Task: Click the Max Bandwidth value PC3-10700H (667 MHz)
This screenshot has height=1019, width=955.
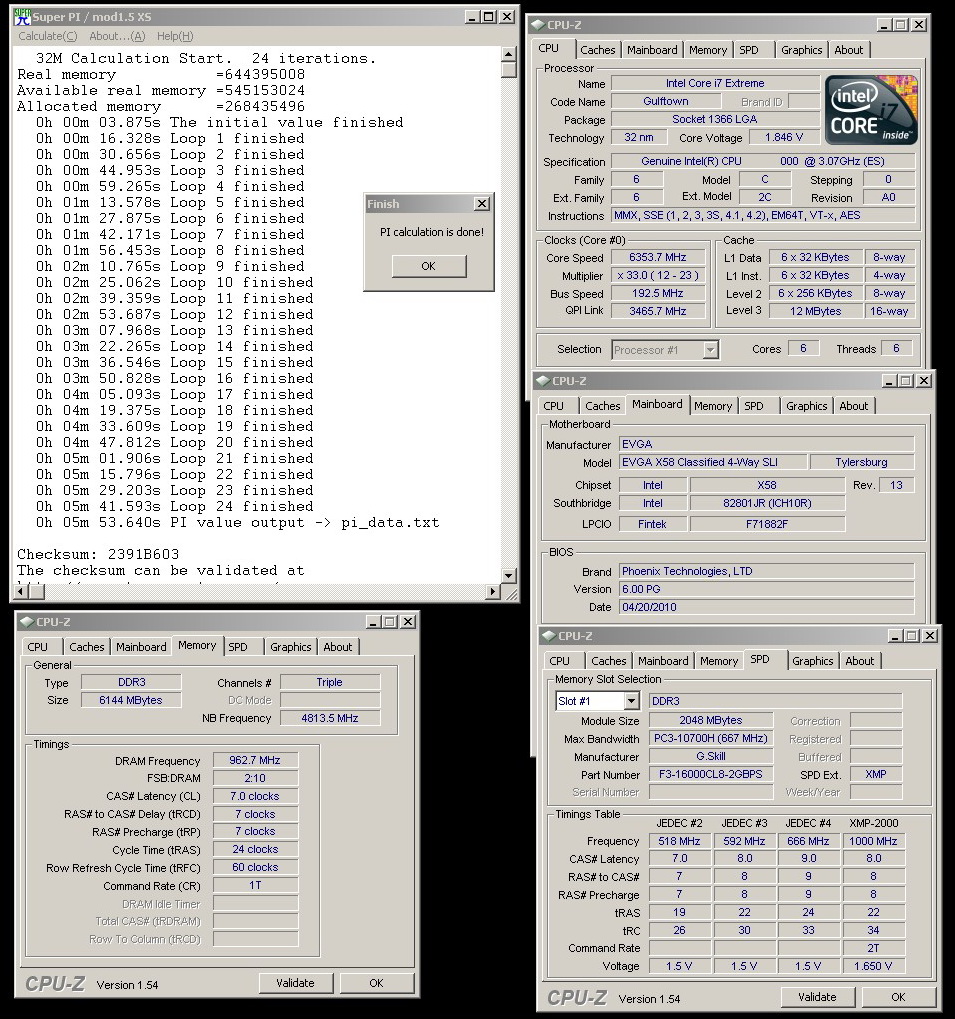Action: point(711,738)
